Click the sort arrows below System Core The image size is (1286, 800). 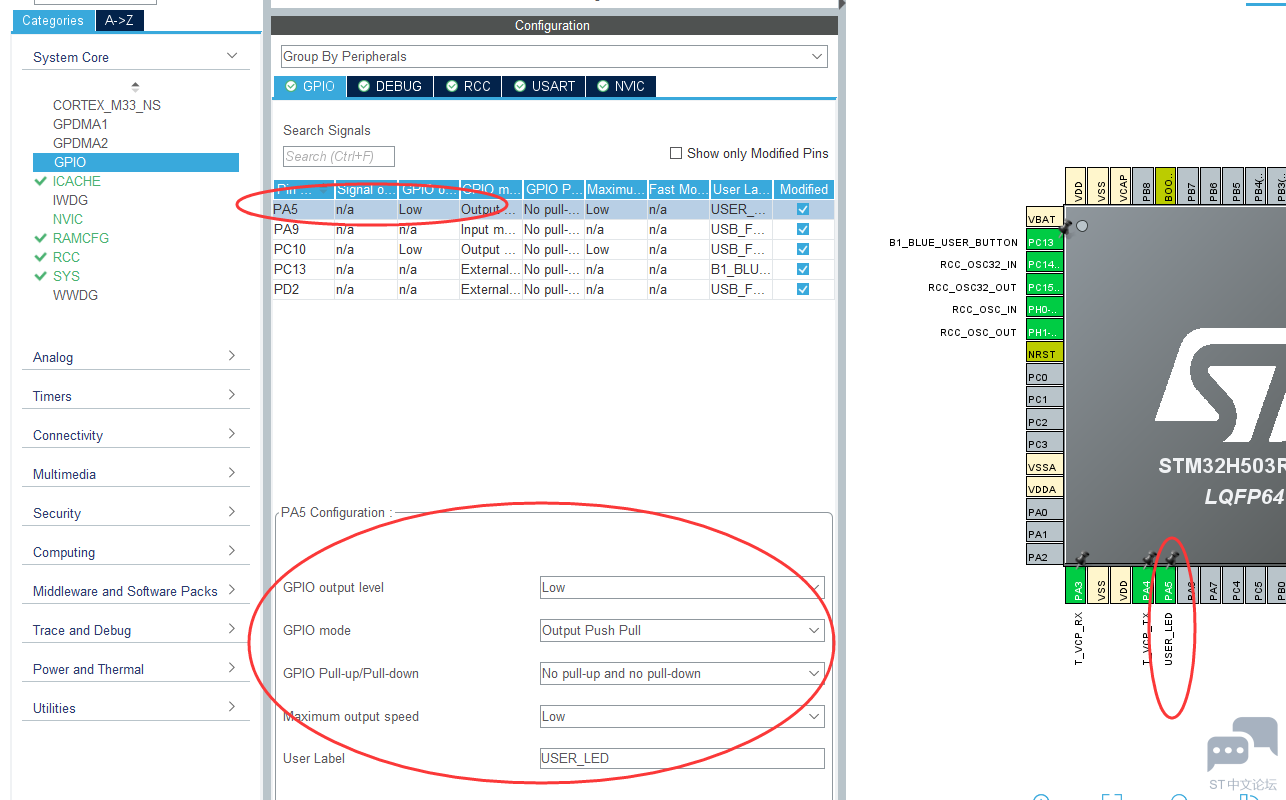pyautogui.click(x=135, y=87)
